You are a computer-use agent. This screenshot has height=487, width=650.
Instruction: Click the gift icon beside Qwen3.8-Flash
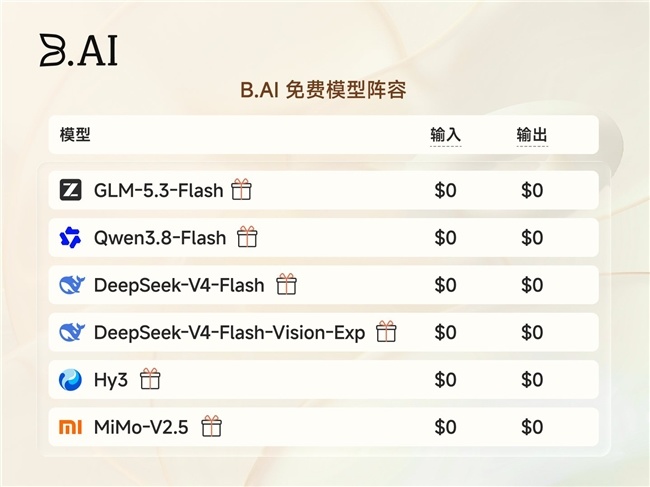(x=247, y=237)
